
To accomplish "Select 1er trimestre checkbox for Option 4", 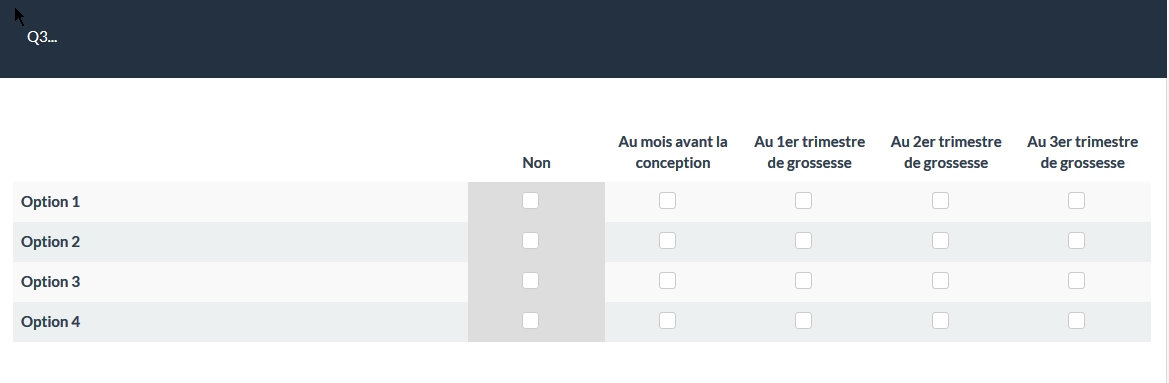I will (803, 320).
